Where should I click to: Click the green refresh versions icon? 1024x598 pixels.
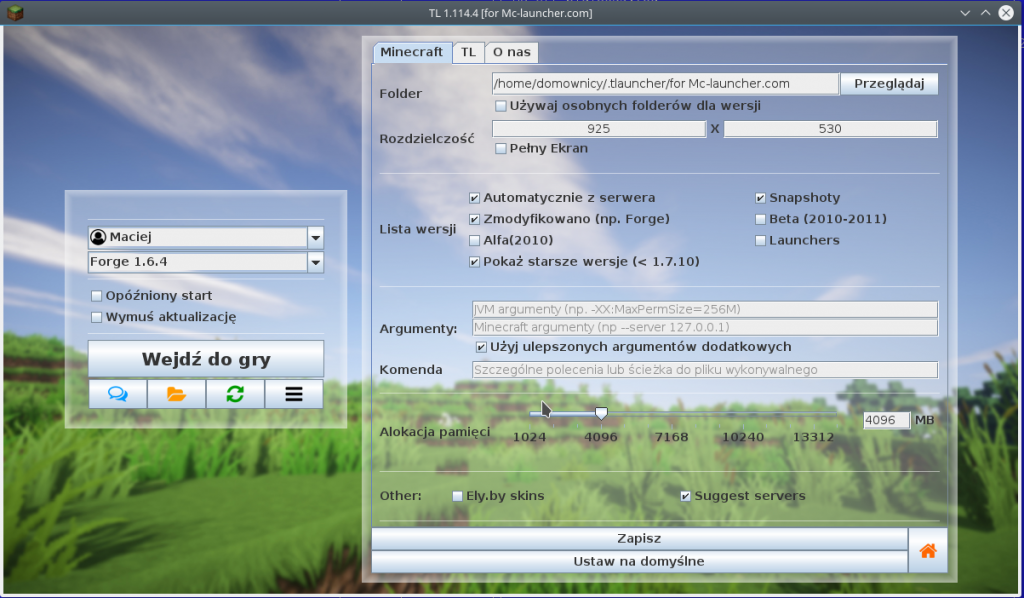point(235,394)
